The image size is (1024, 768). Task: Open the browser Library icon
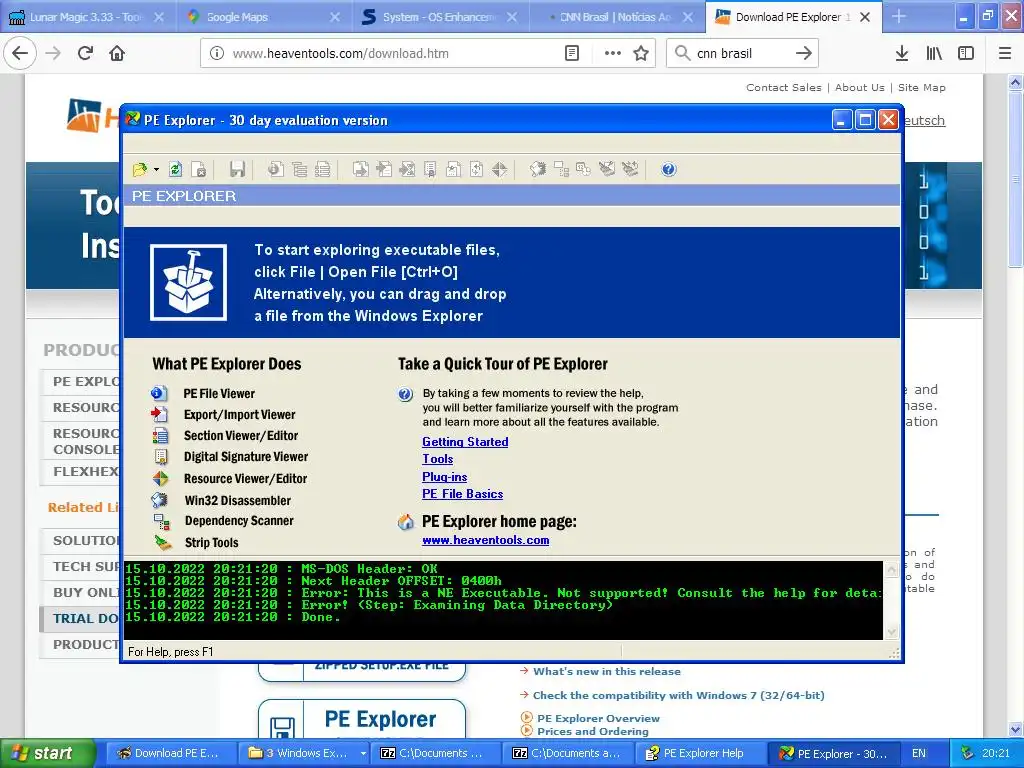[x=934, y=54]
